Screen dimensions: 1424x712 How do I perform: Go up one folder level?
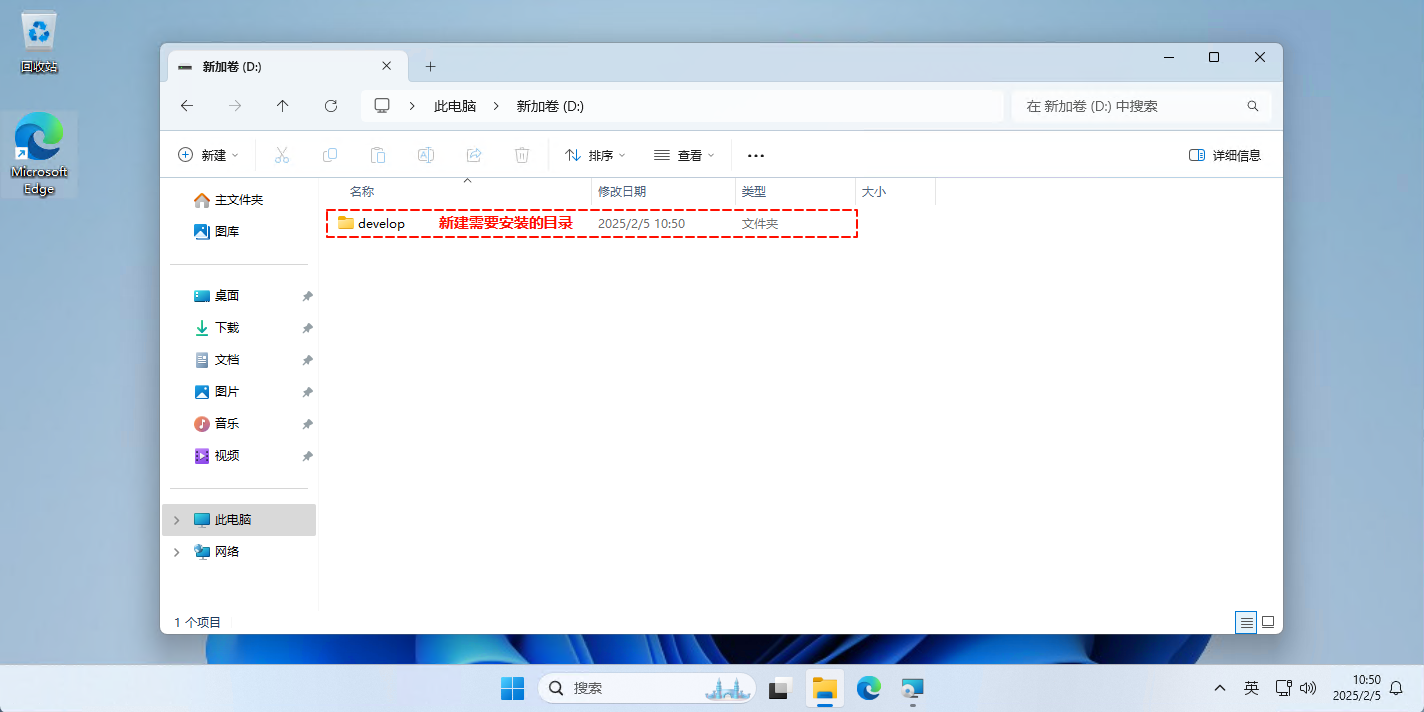click(x=283, y=106)
